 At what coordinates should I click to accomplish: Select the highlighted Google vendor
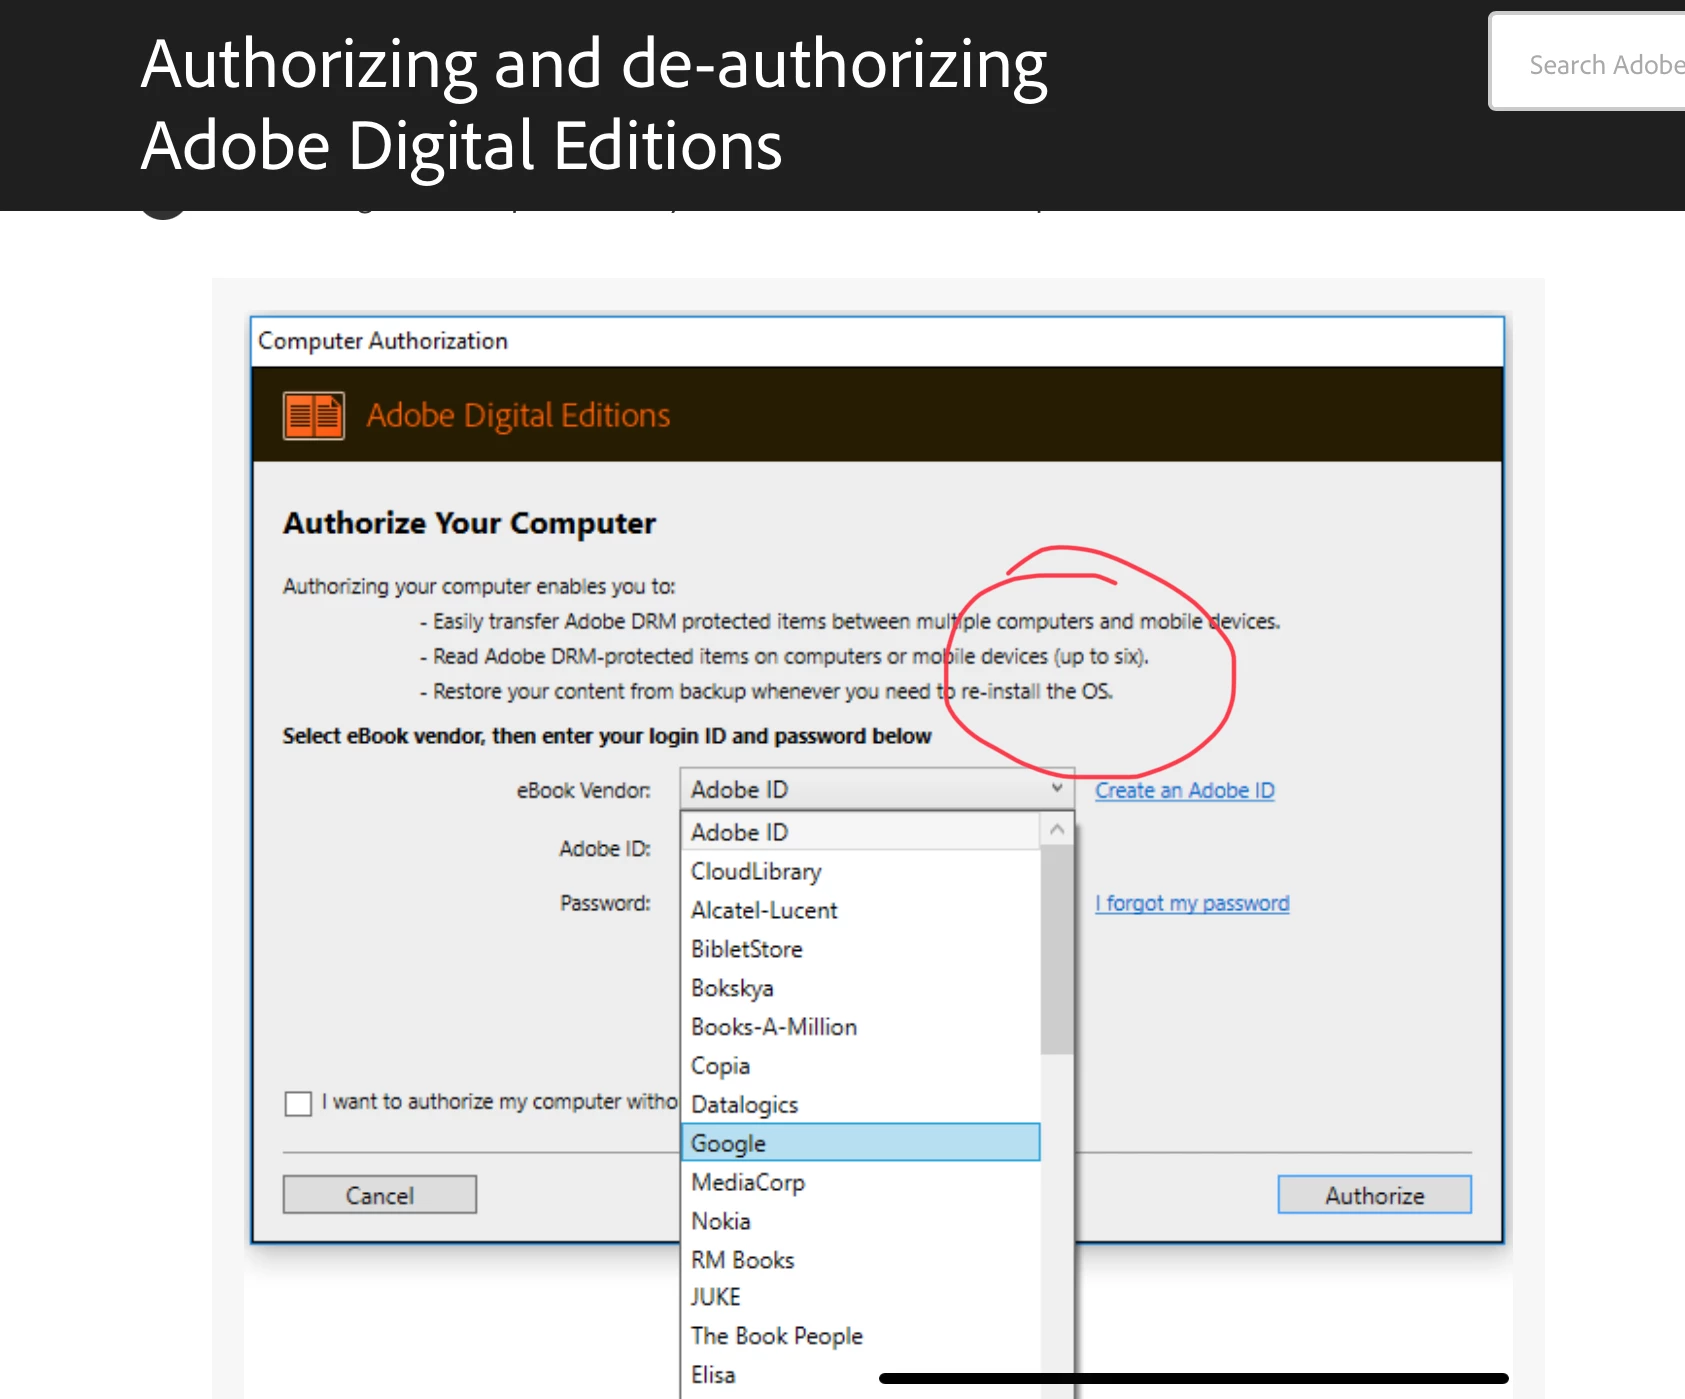click(861, 1143)
